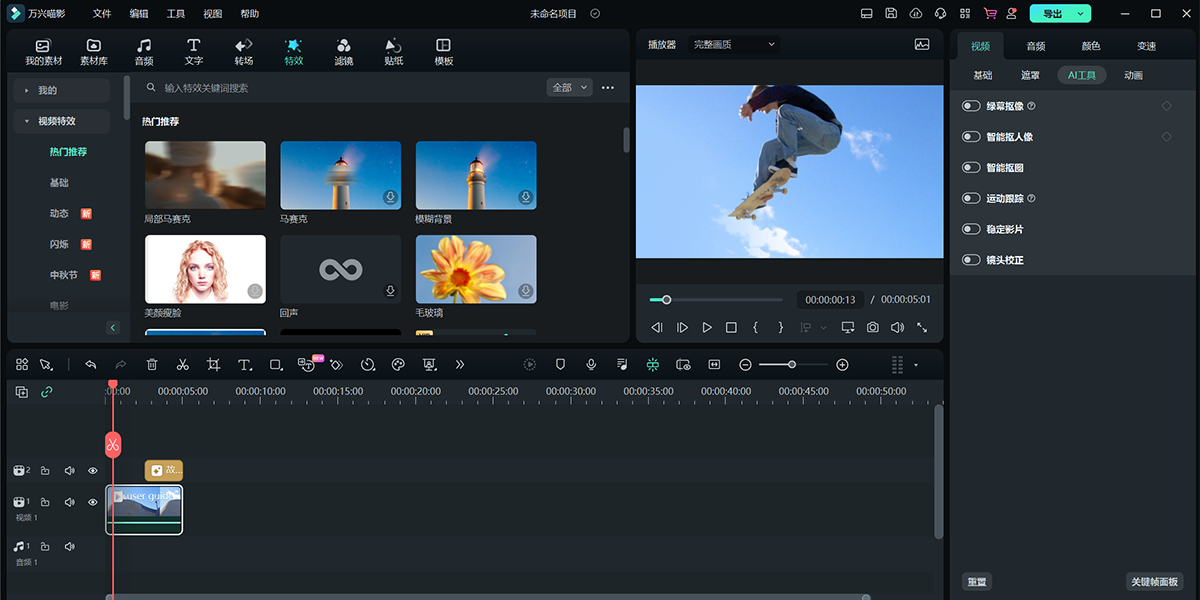The image size is (1200, 600).
Task: Click the crop tool icon
Action: coord(213,365)
